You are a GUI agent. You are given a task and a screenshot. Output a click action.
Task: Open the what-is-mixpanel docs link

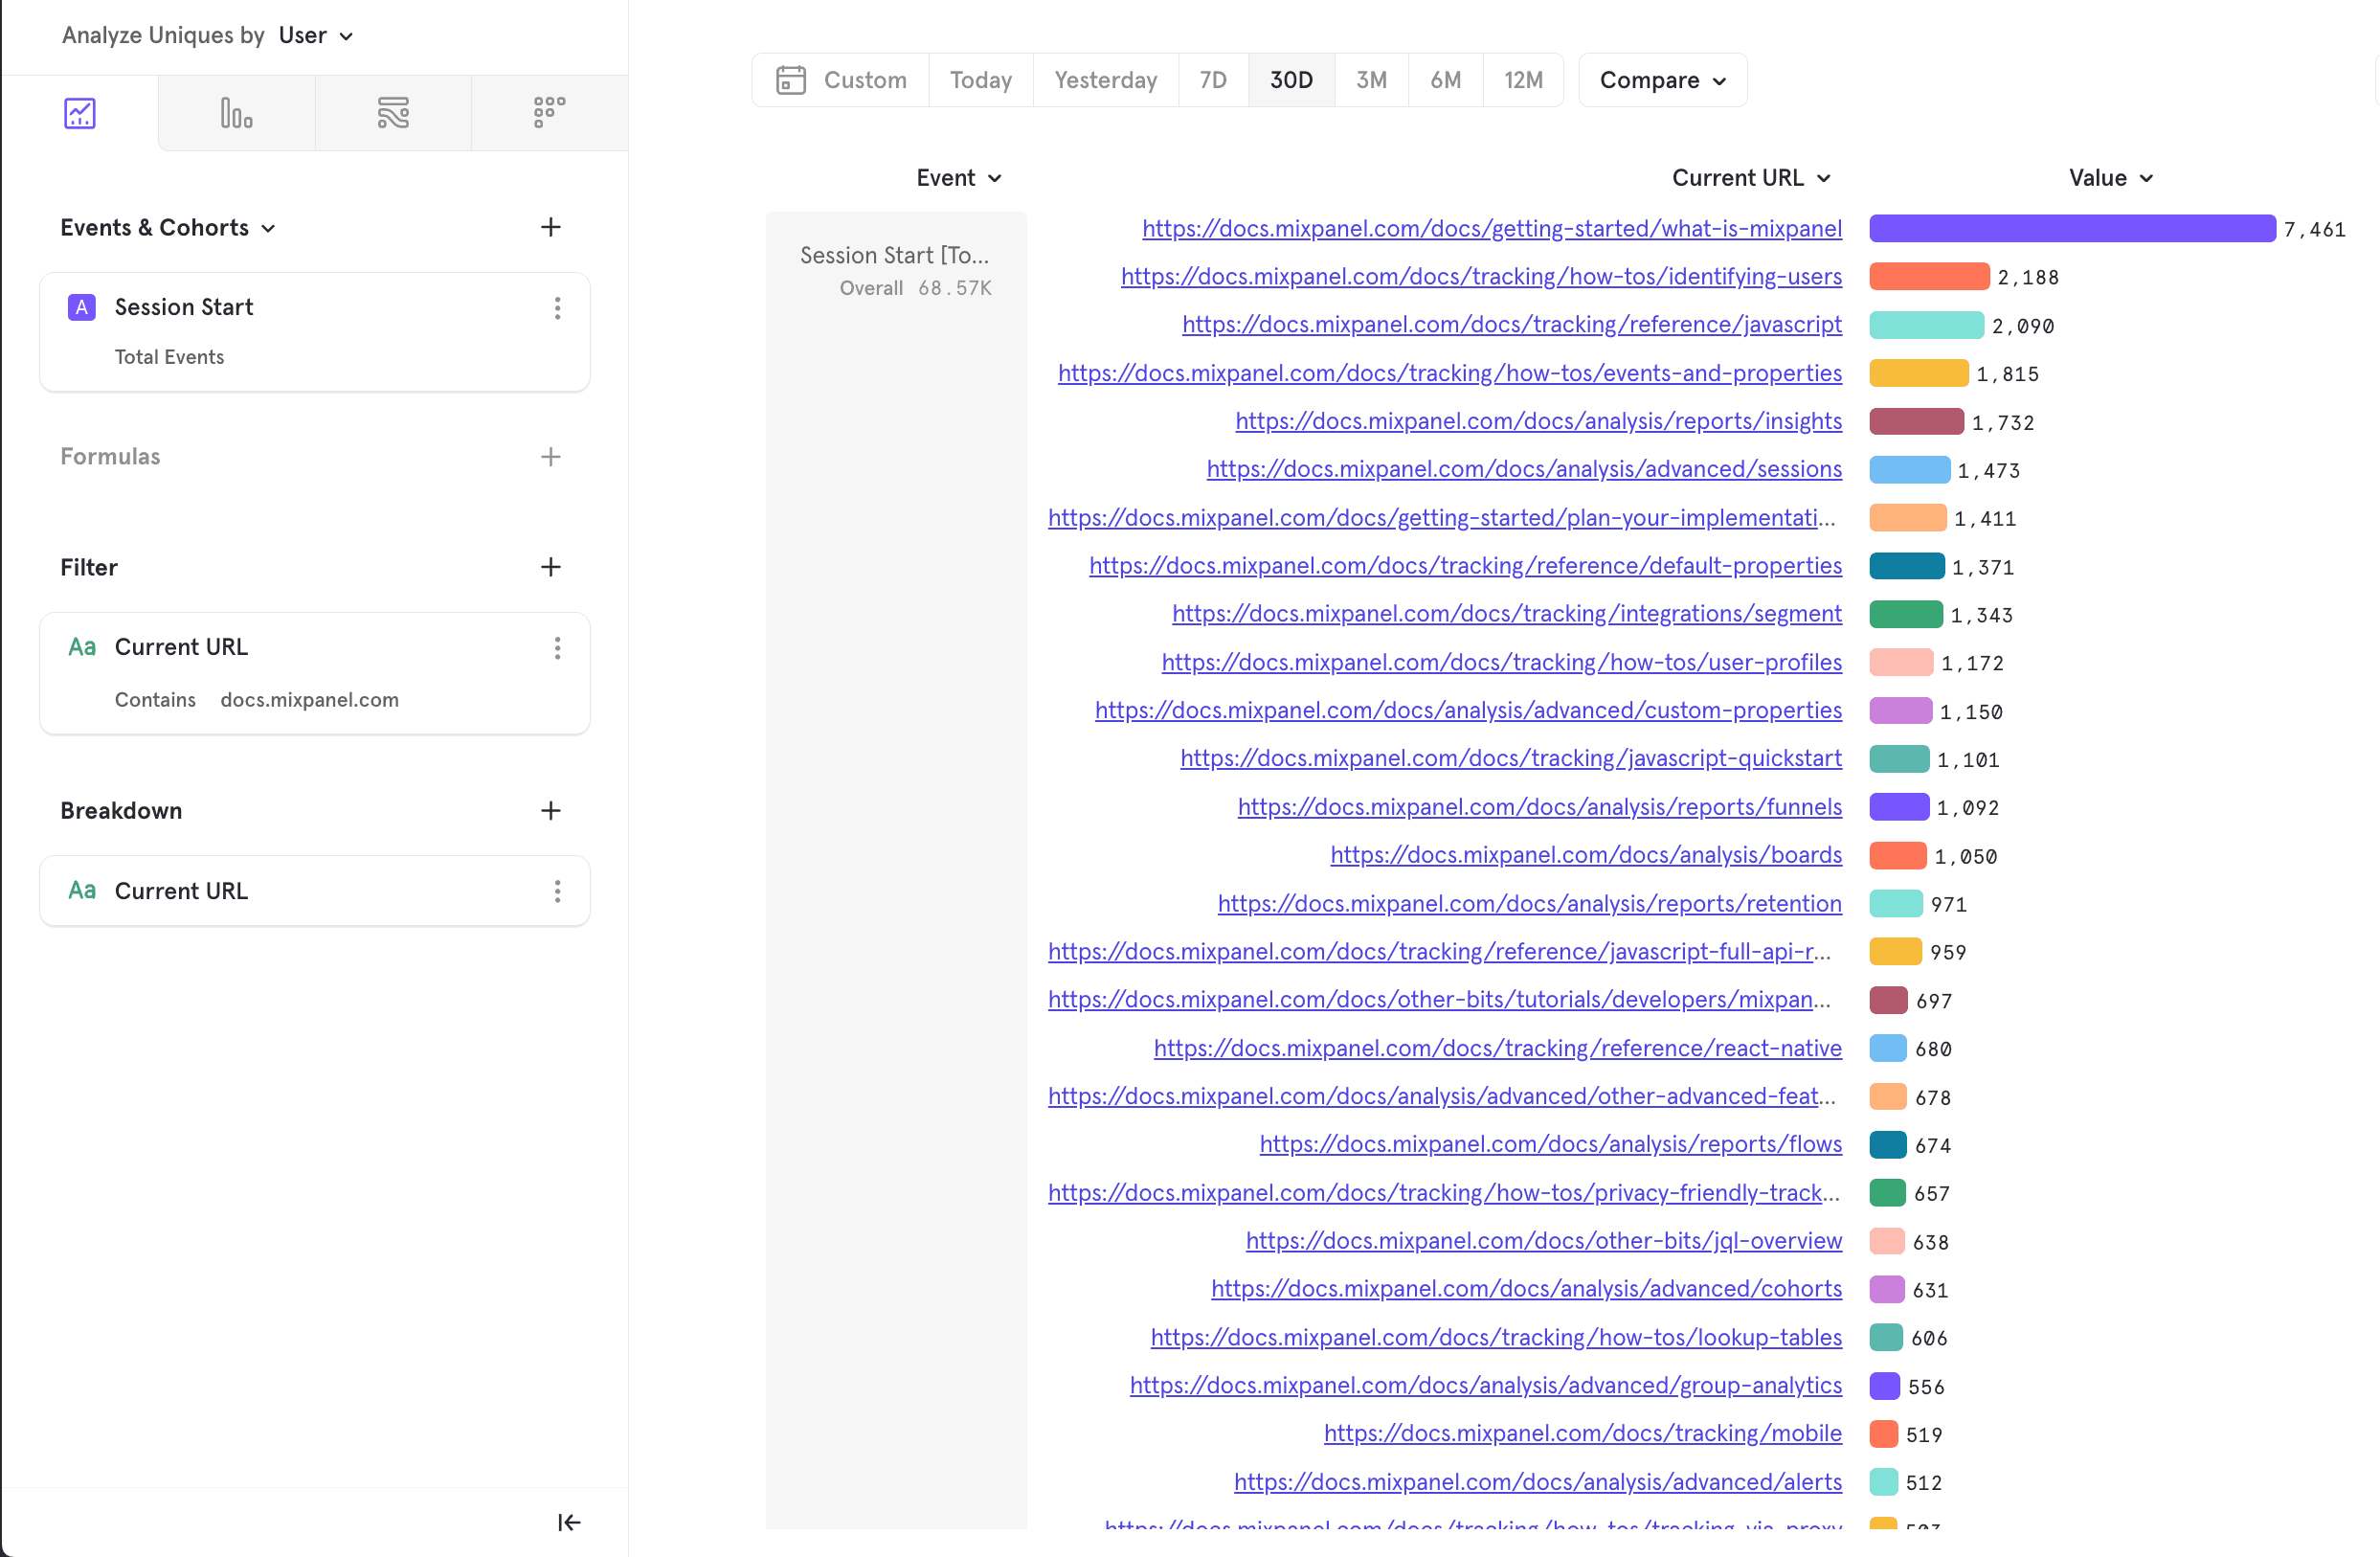point(1491,229)
